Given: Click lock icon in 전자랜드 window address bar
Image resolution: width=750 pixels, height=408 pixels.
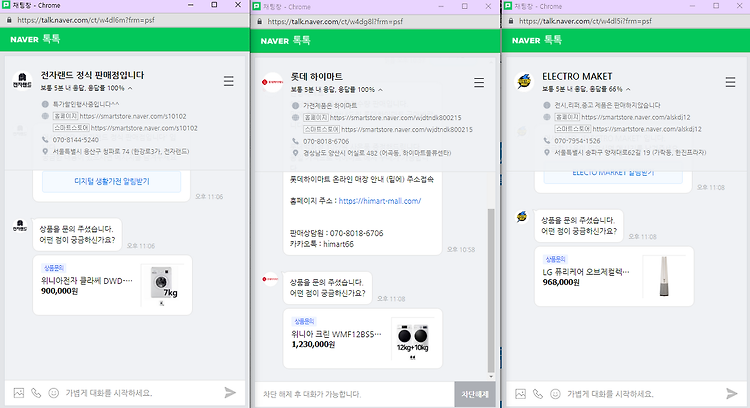Looking at the screenshot, I should 9,20.
